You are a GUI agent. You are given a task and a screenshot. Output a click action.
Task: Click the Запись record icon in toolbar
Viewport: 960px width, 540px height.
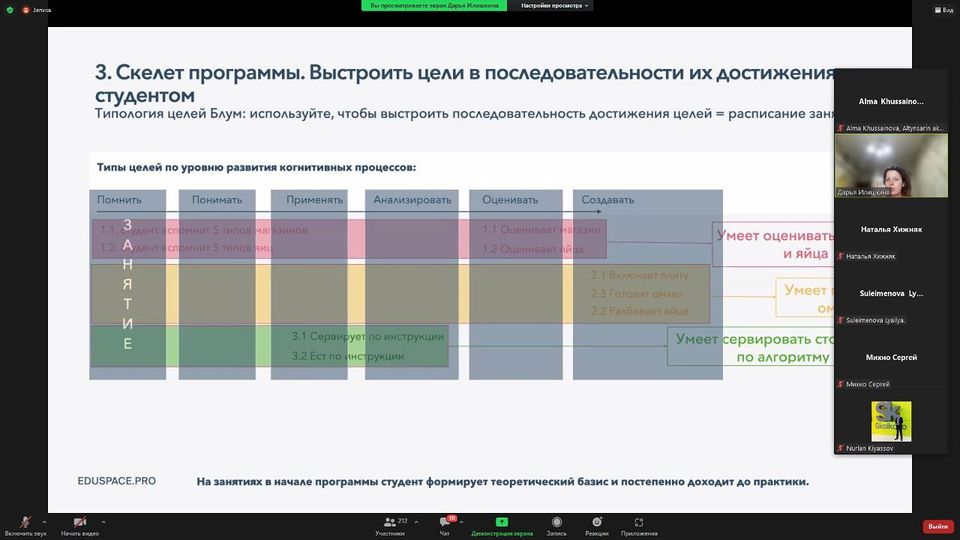click(x=557, y=522)
